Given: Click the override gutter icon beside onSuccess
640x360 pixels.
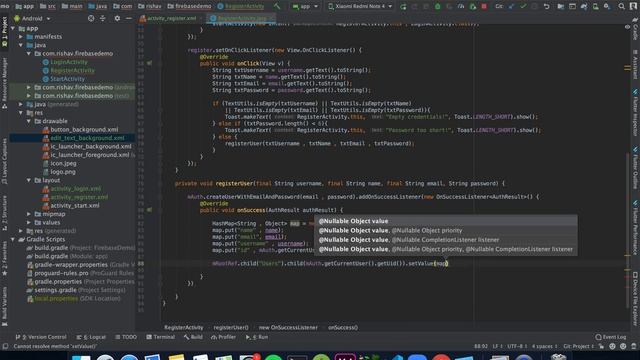Looking at the screenshot, I should 149,210.
